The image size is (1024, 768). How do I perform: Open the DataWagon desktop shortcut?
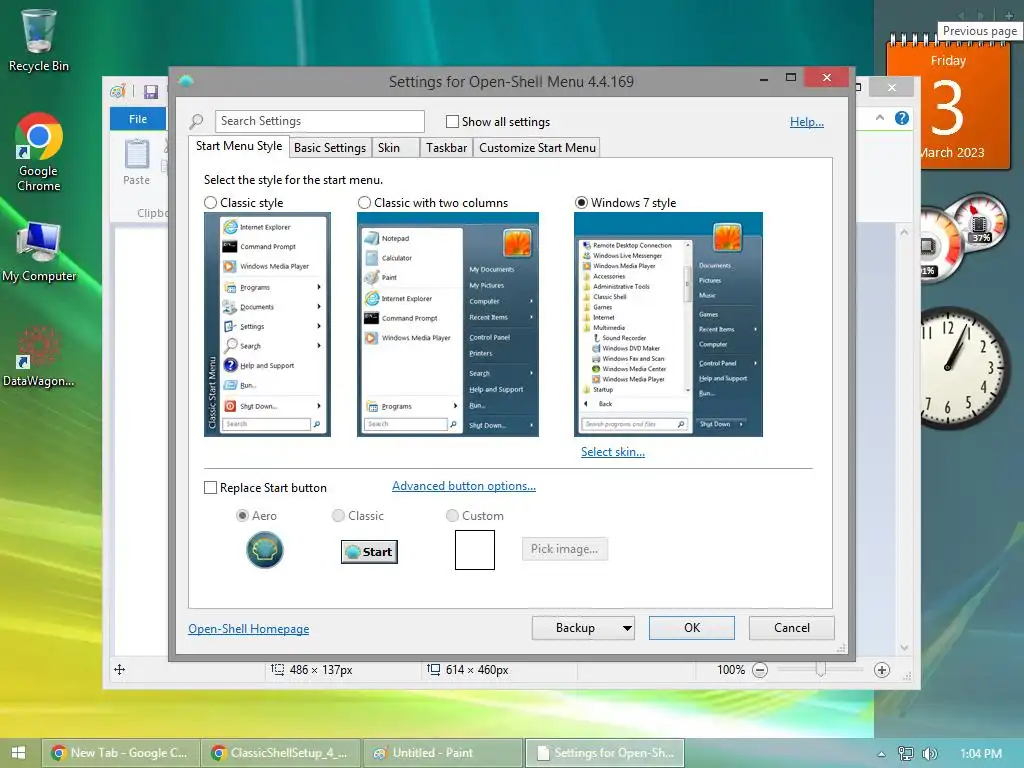pos(39,356)
